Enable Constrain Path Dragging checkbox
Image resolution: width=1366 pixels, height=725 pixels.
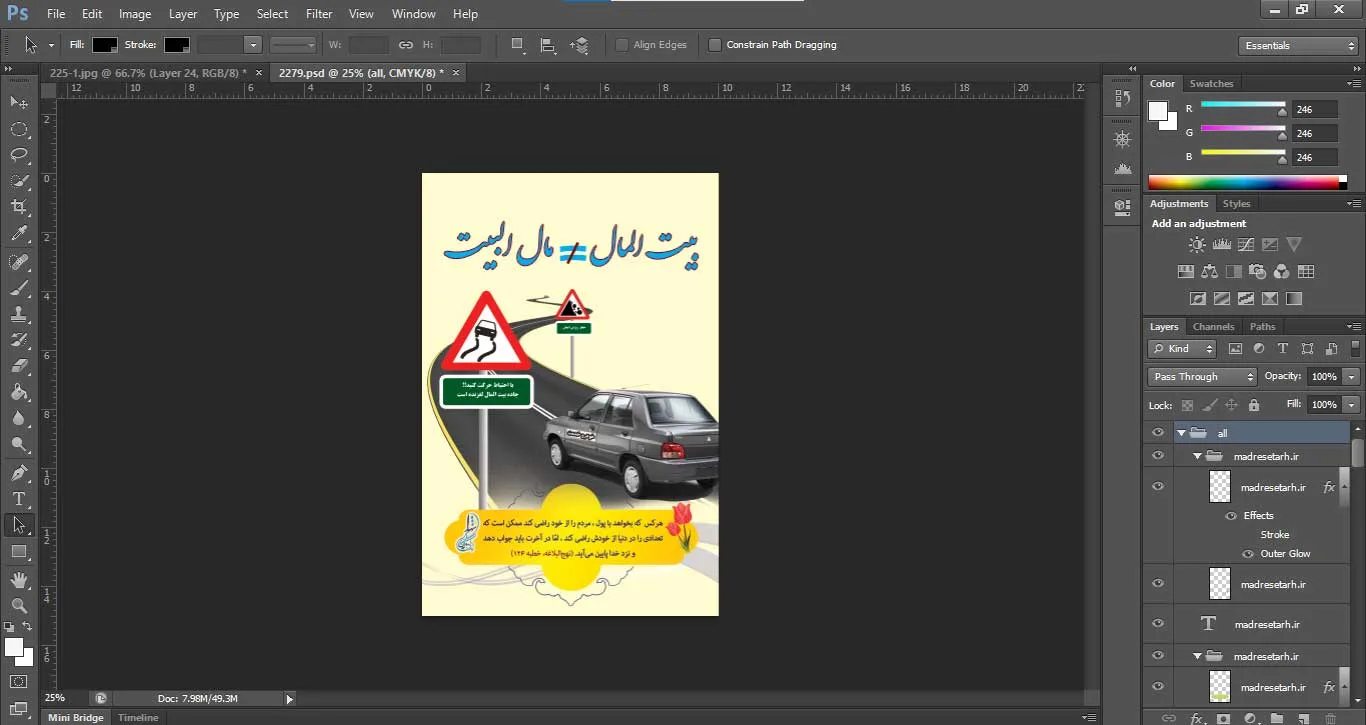714,45
